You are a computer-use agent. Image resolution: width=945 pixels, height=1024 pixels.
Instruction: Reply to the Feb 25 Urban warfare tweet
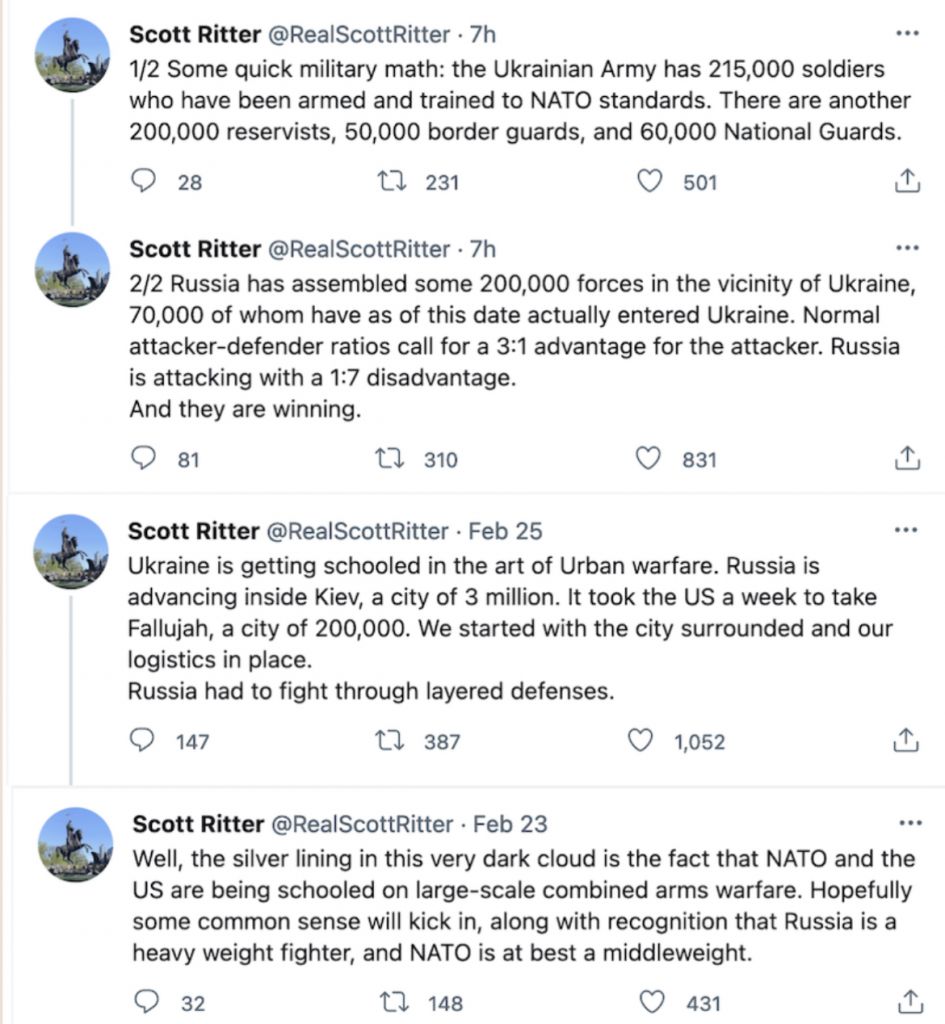(142, 741)
